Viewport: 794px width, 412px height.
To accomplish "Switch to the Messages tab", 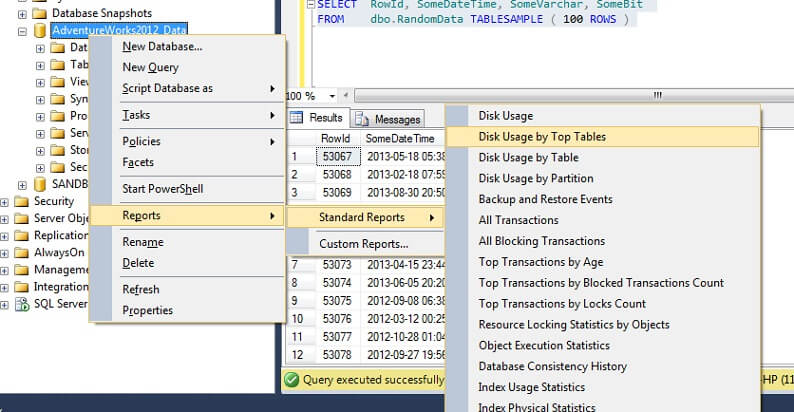I will point(388,119).
